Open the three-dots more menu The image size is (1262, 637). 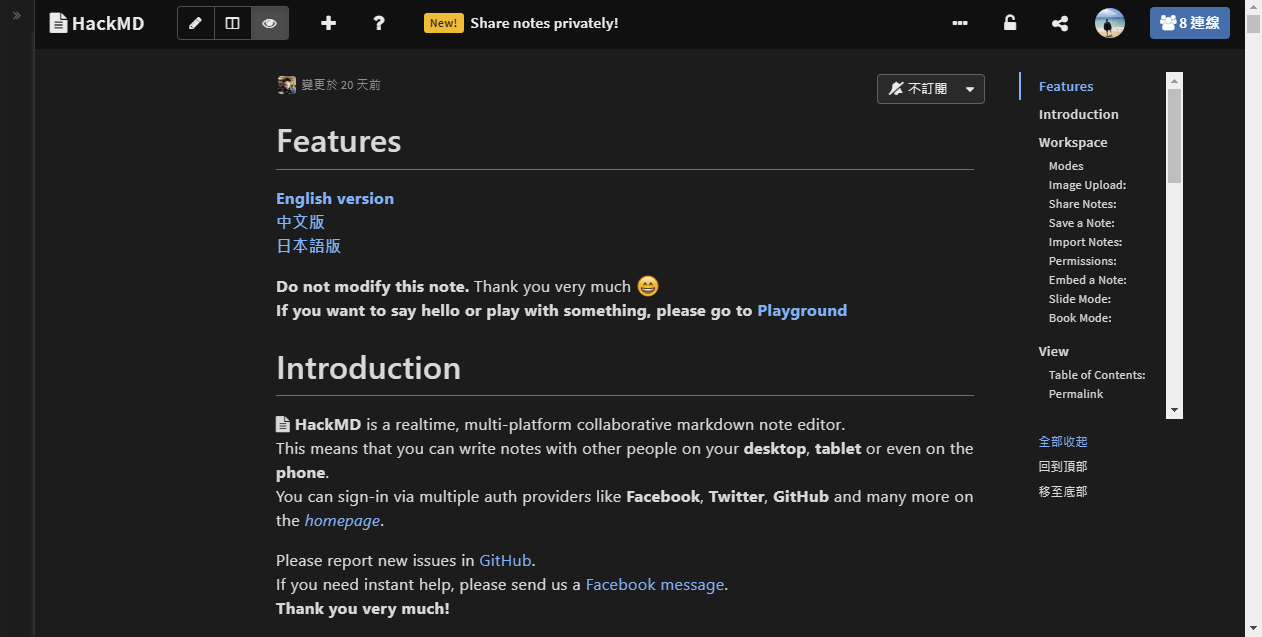[960, 23]
